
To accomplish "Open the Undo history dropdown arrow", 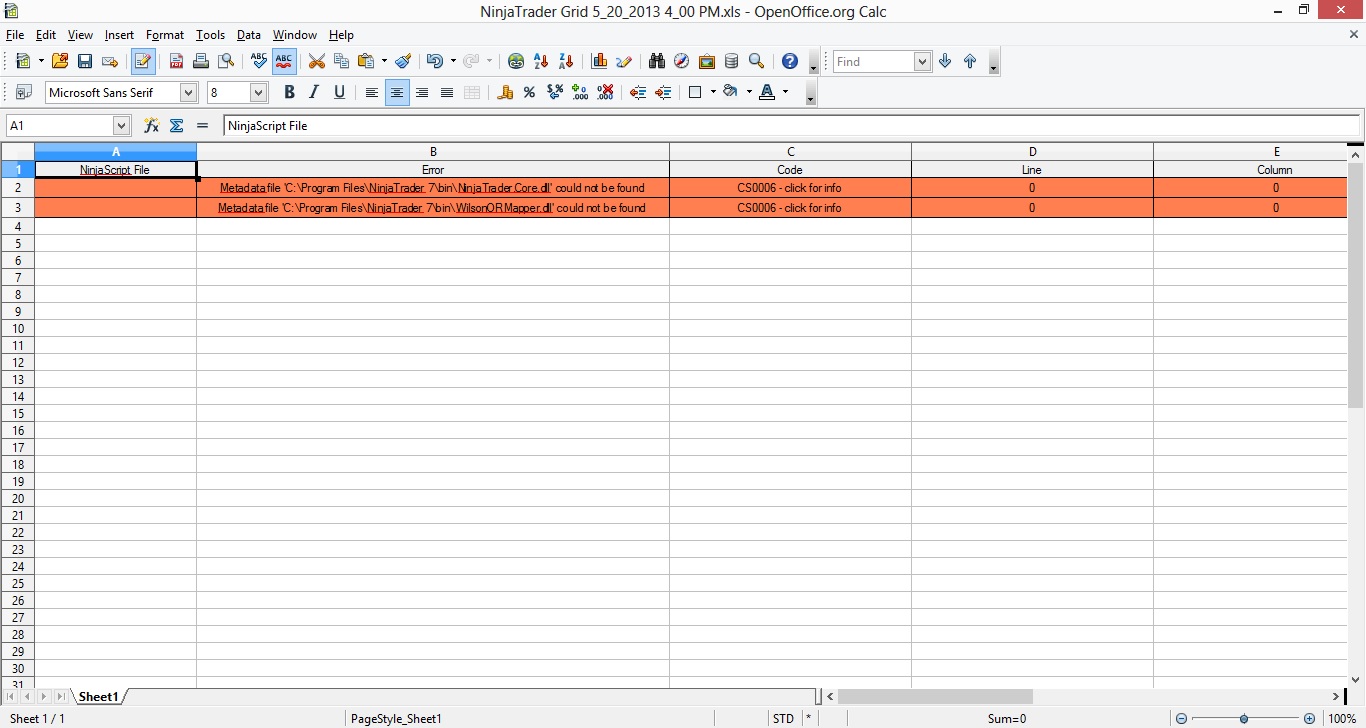I will pyautogui.click(x=453, y=61).
